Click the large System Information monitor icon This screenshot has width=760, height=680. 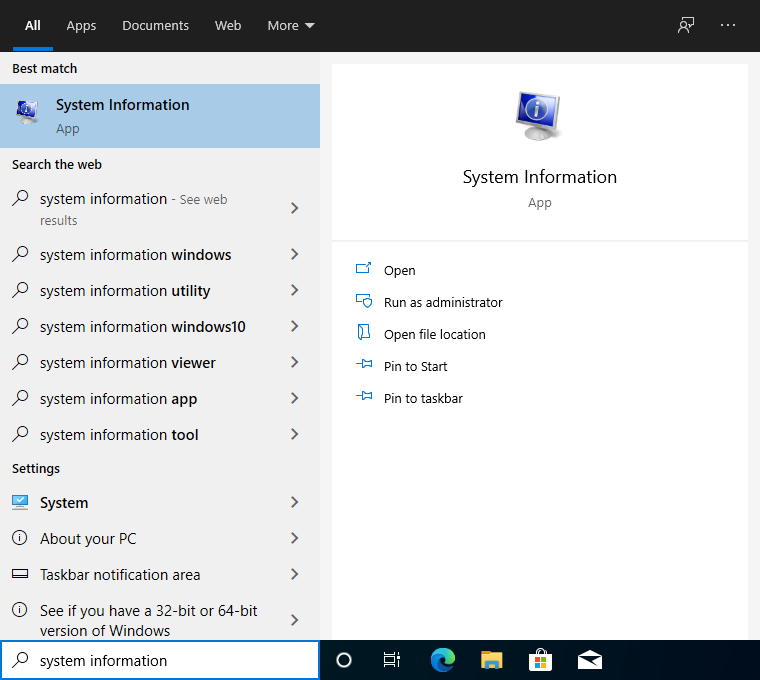click(x=538, y=116)
